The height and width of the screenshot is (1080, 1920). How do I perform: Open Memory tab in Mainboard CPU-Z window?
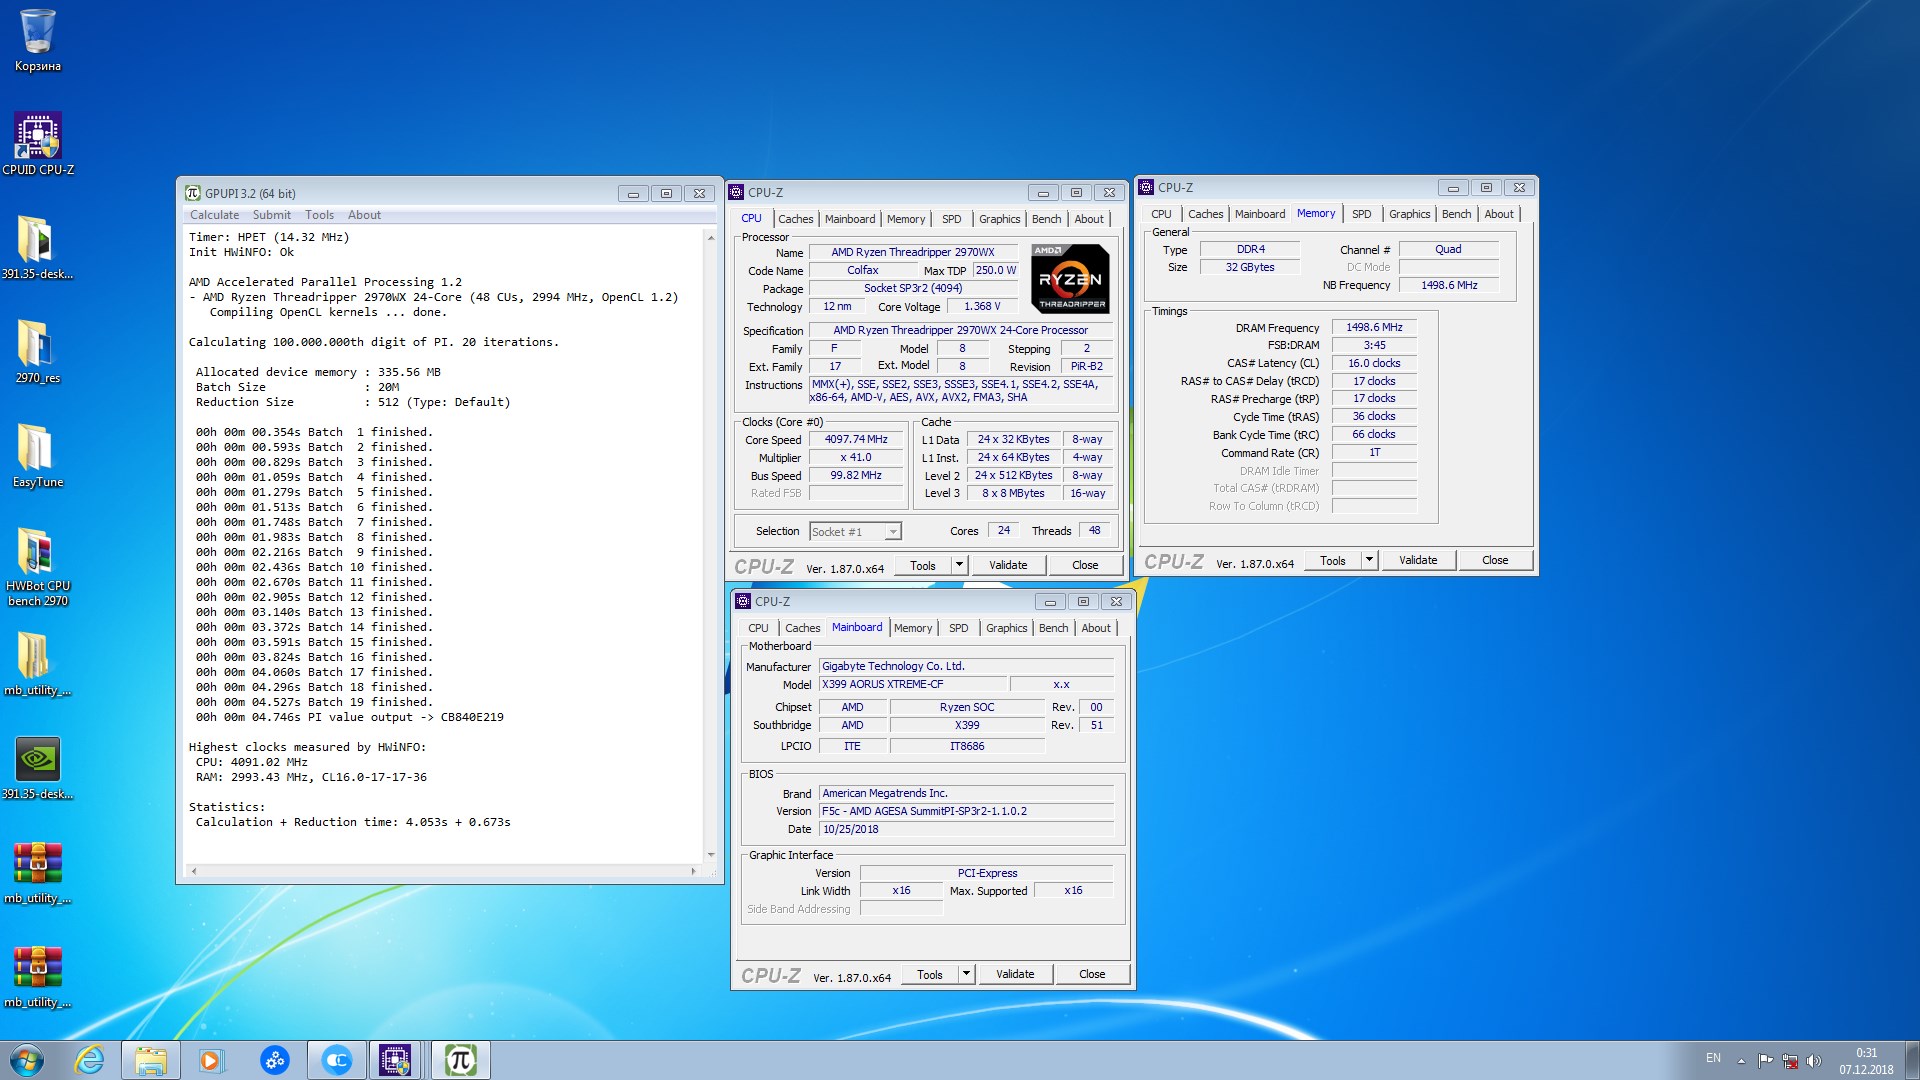coord(912,628)
